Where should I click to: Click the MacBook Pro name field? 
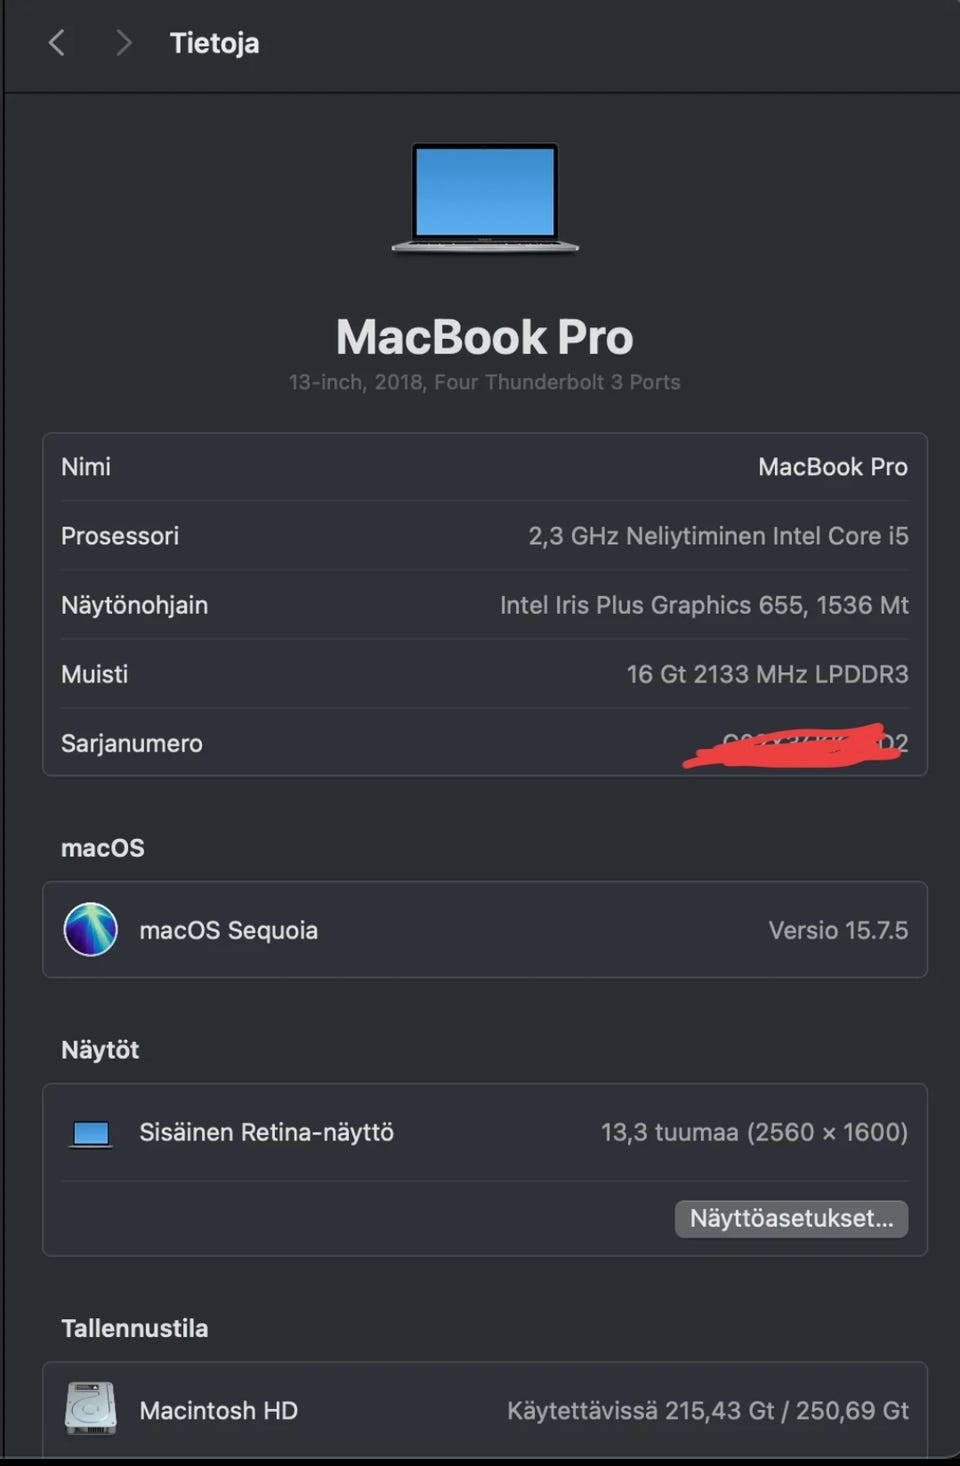832,467
